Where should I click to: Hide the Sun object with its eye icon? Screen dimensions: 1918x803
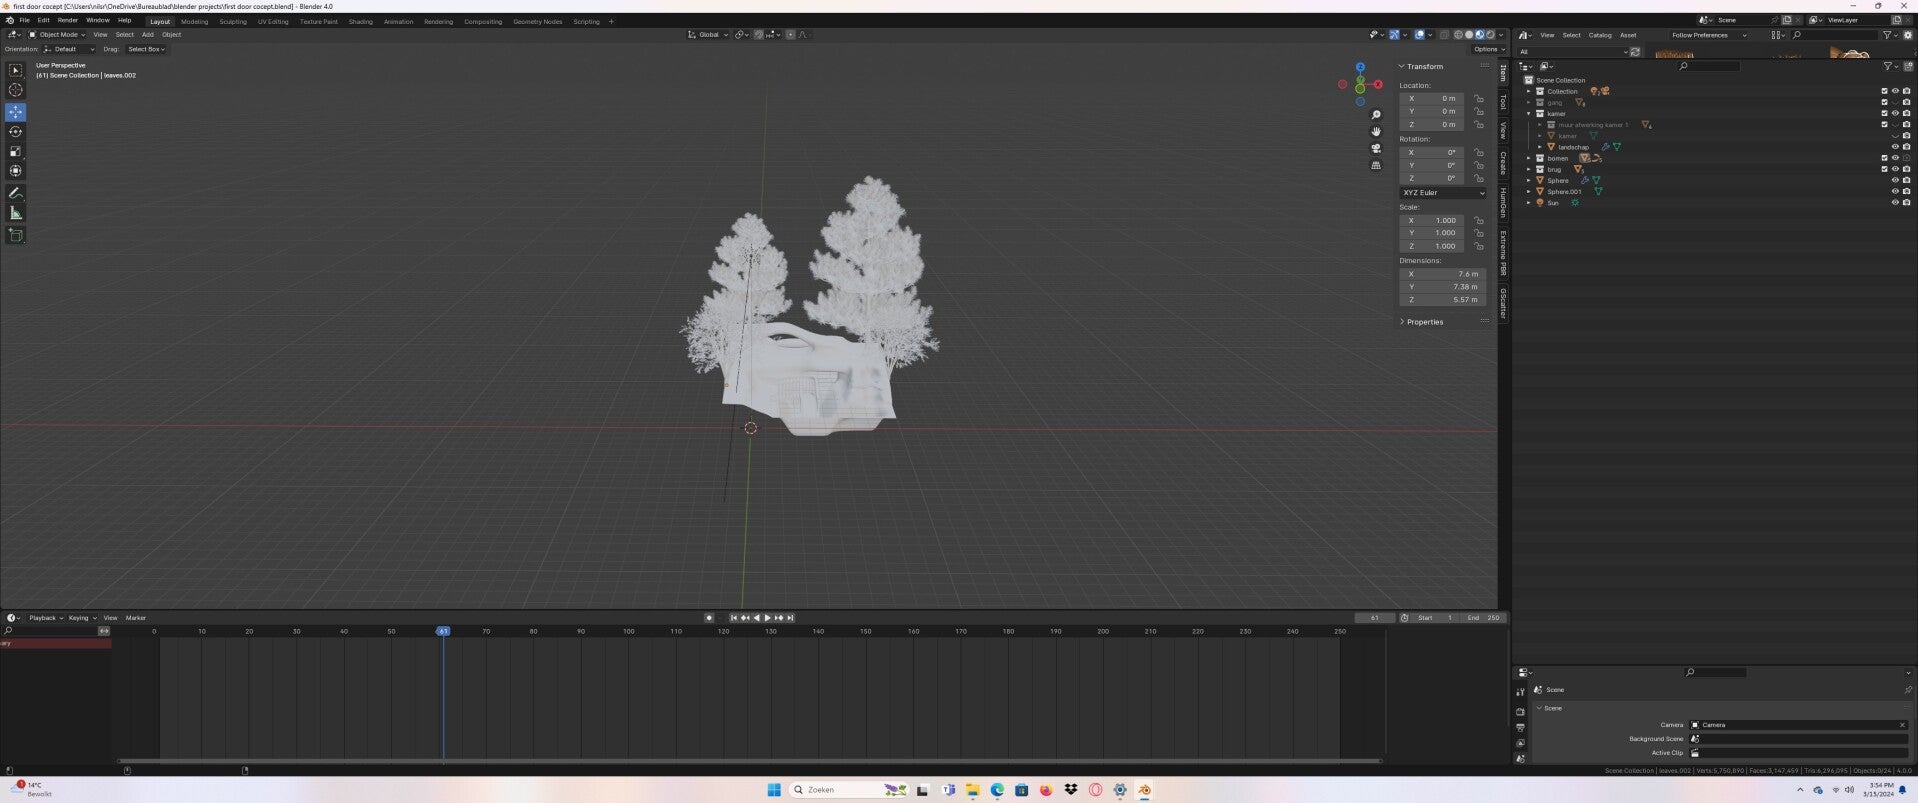tap(1894, 203)
